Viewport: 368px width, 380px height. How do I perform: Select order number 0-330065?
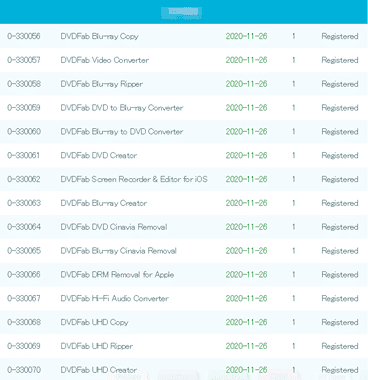click(x=24, y=251)
